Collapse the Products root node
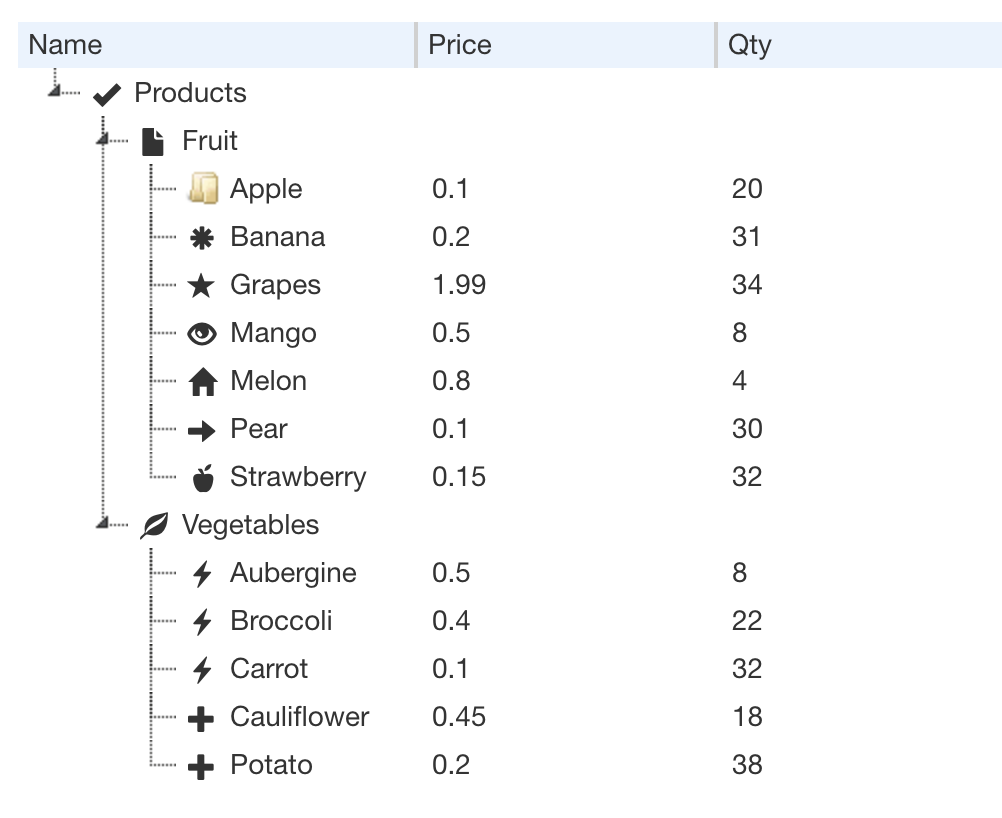Screen dimensions: 1002x818 point(55,91)
